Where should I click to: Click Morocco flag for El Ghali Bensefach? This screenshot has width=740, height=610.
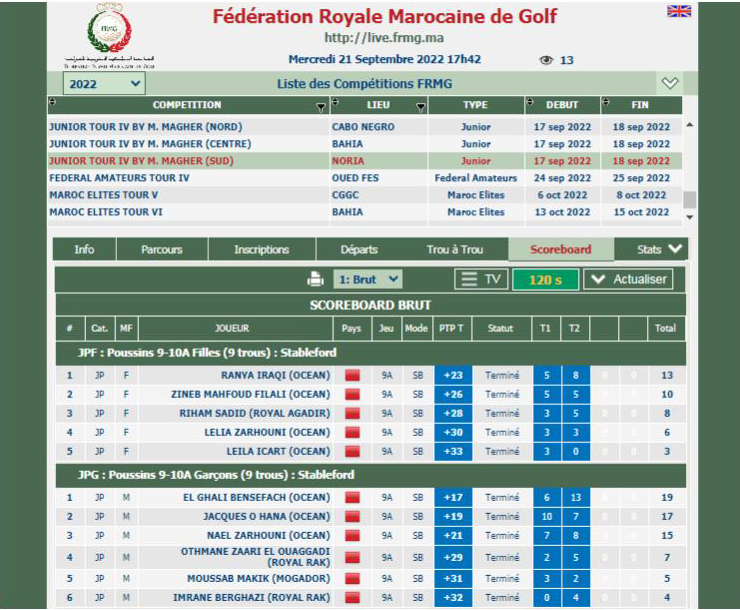pos(352,498)
